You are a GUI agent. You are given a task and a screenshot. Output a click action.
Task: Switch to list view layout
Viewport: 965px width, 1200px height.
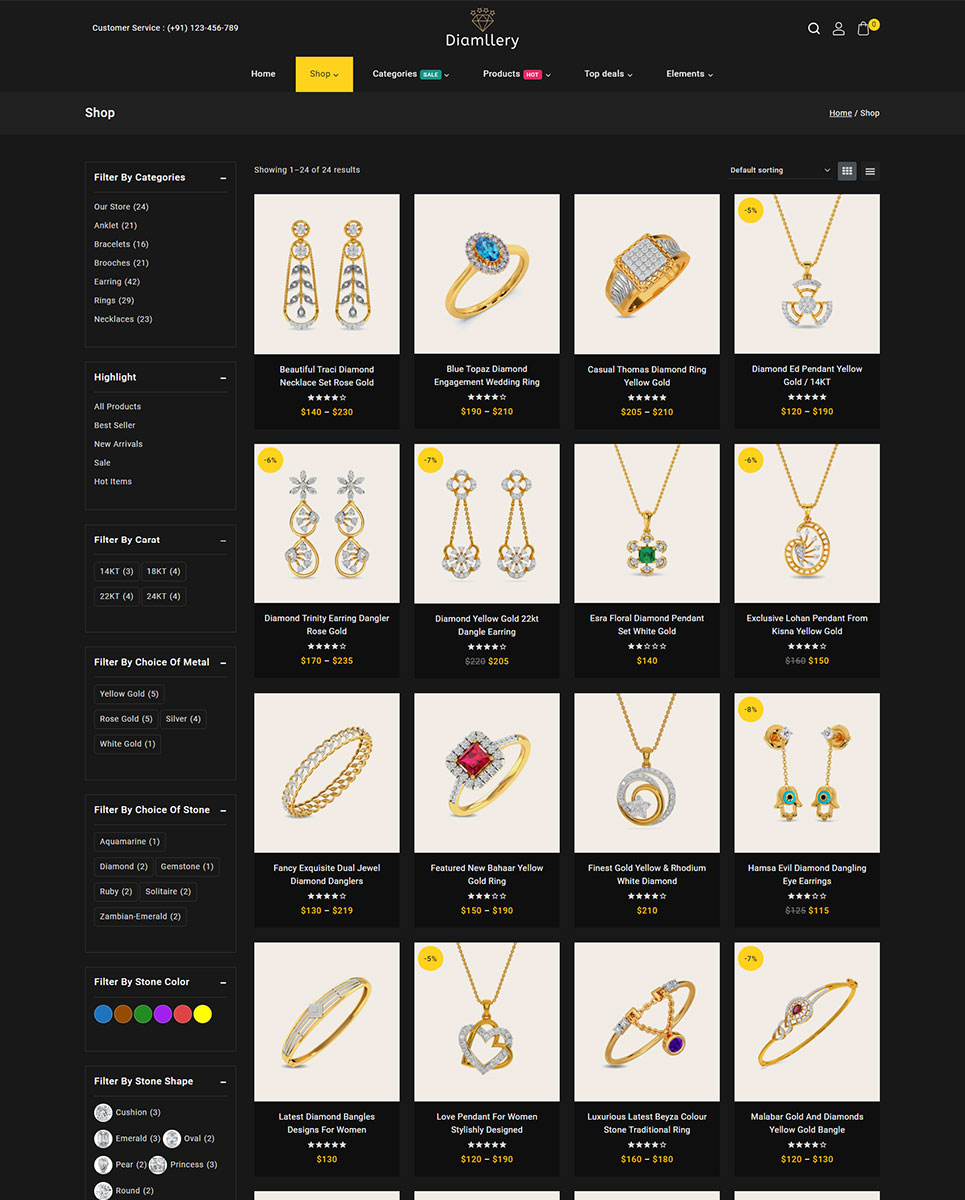click(x=870, y=171)
